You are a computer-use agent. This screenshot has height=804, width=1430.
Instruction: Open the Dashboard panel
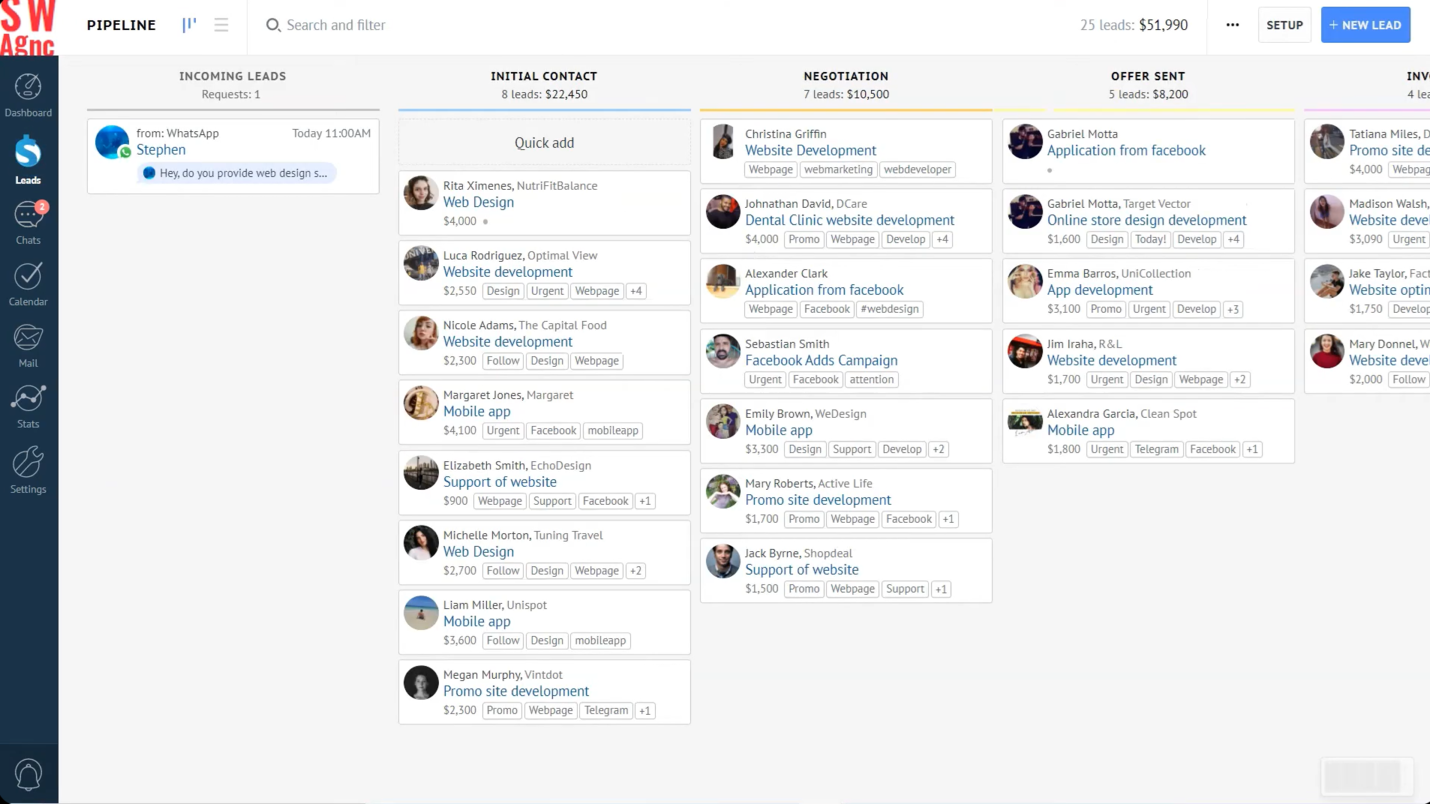(28, 94)
